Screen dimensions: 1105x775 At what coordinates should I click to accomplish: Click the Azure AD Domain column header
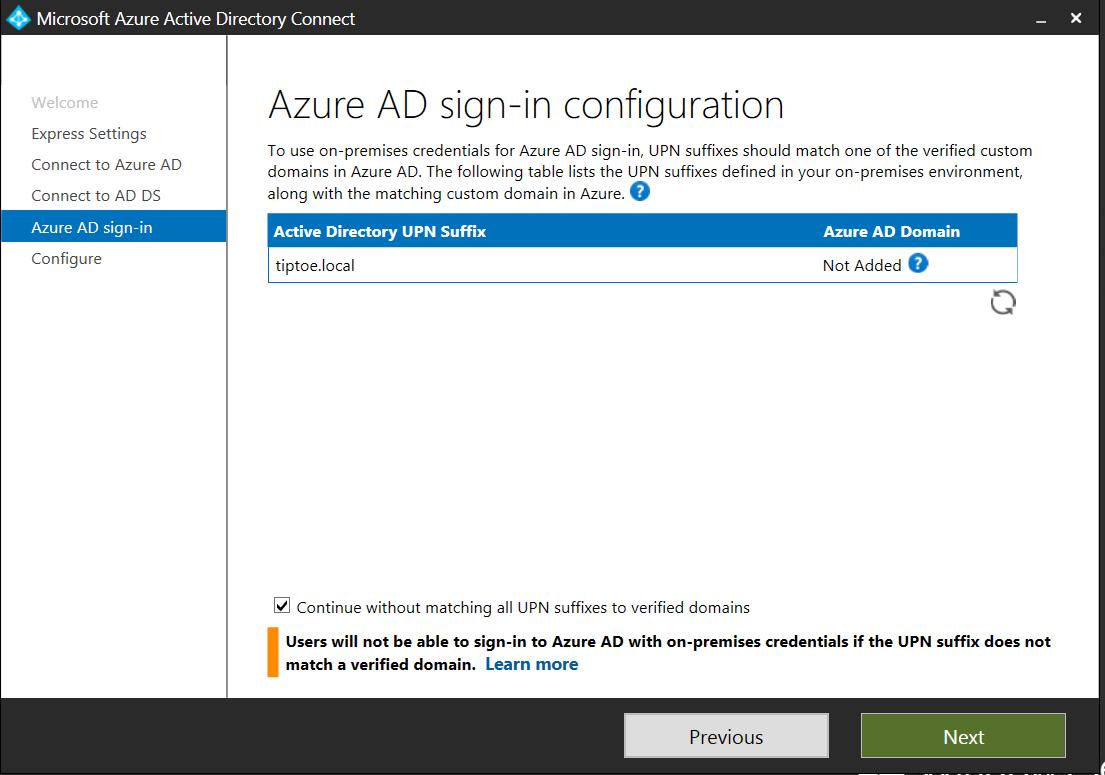(x=891, y=231)
